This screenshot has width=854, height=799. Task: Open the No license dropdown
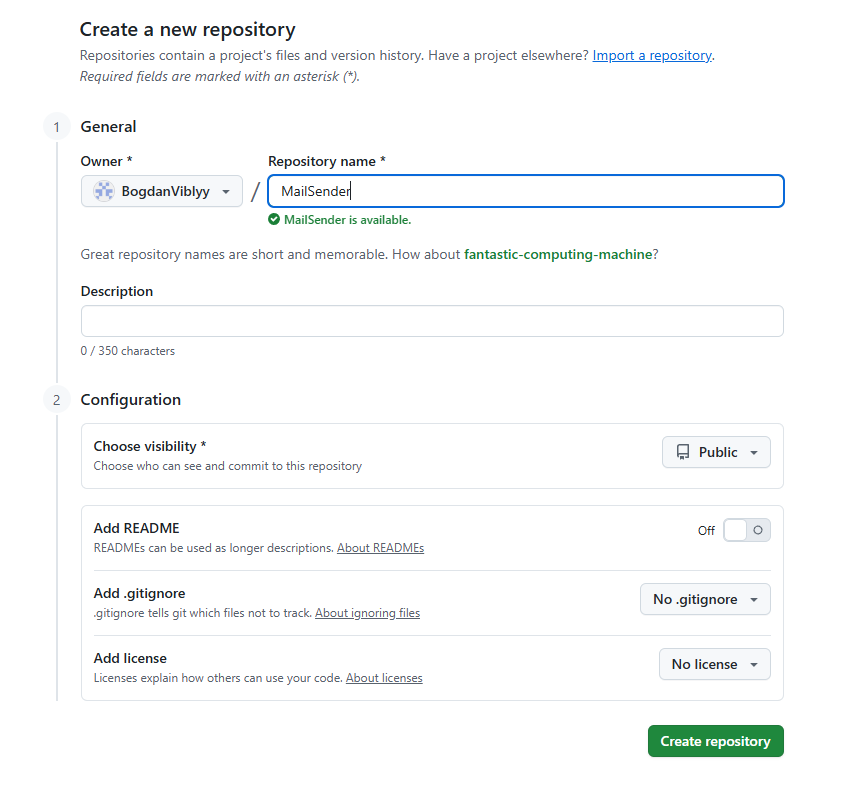(x=714, y=664)
